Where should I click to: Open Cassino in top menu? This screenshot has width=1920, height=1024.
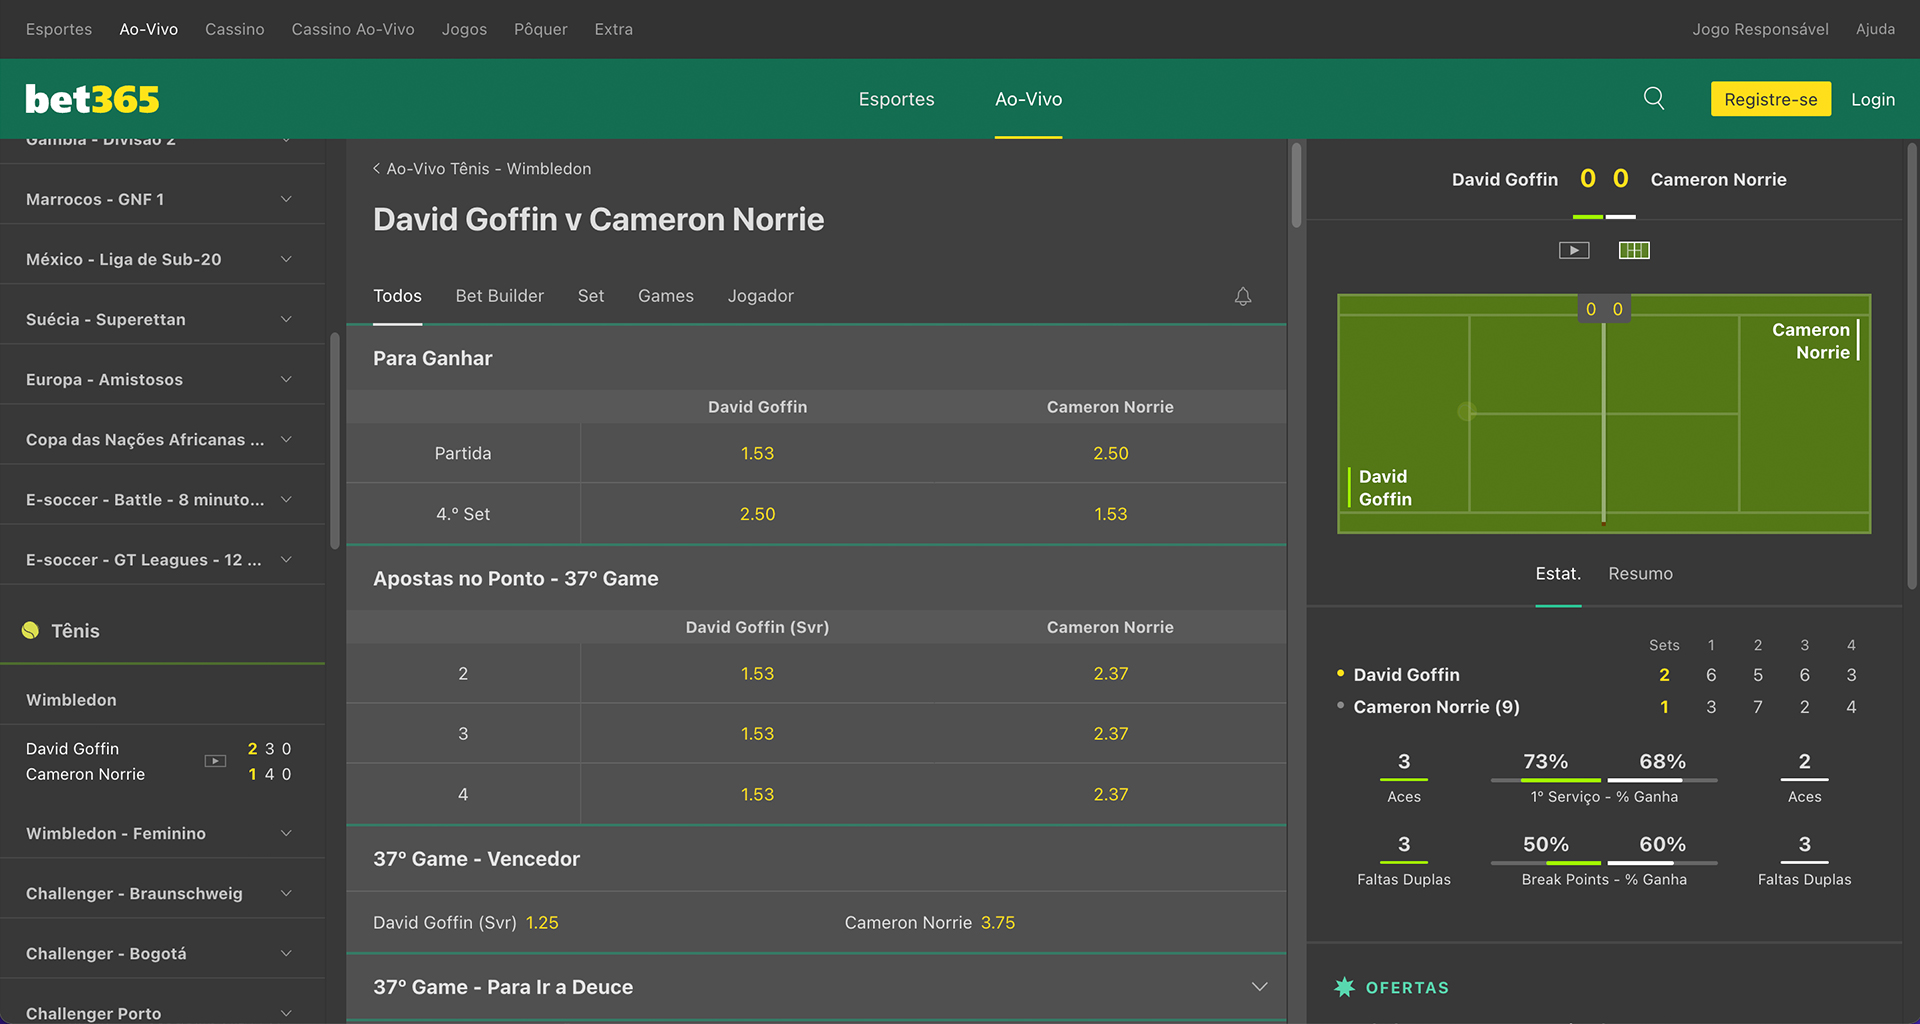point(235,29)
